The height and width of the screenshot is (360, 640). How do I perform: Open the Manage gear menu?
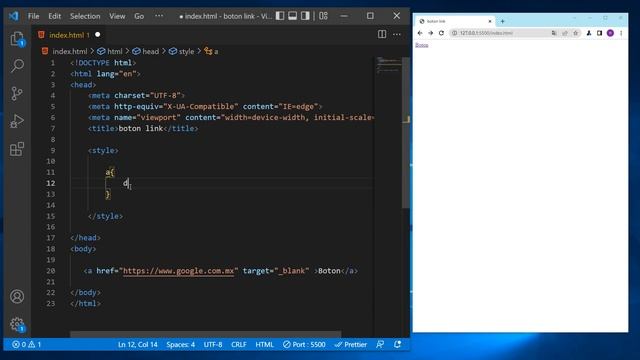click(x=17, y=324)
